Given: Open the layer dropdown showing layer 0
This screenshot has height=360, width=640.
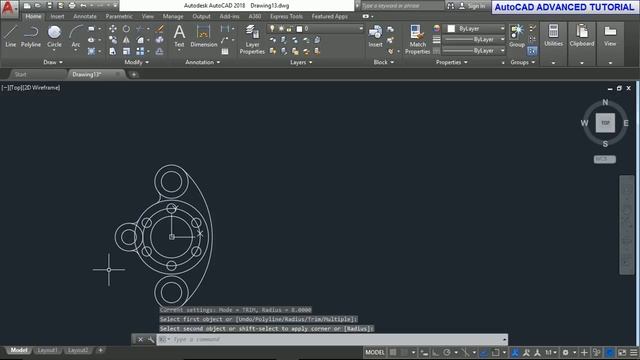Looking at the screenshot, I should [x=315, y=29].
